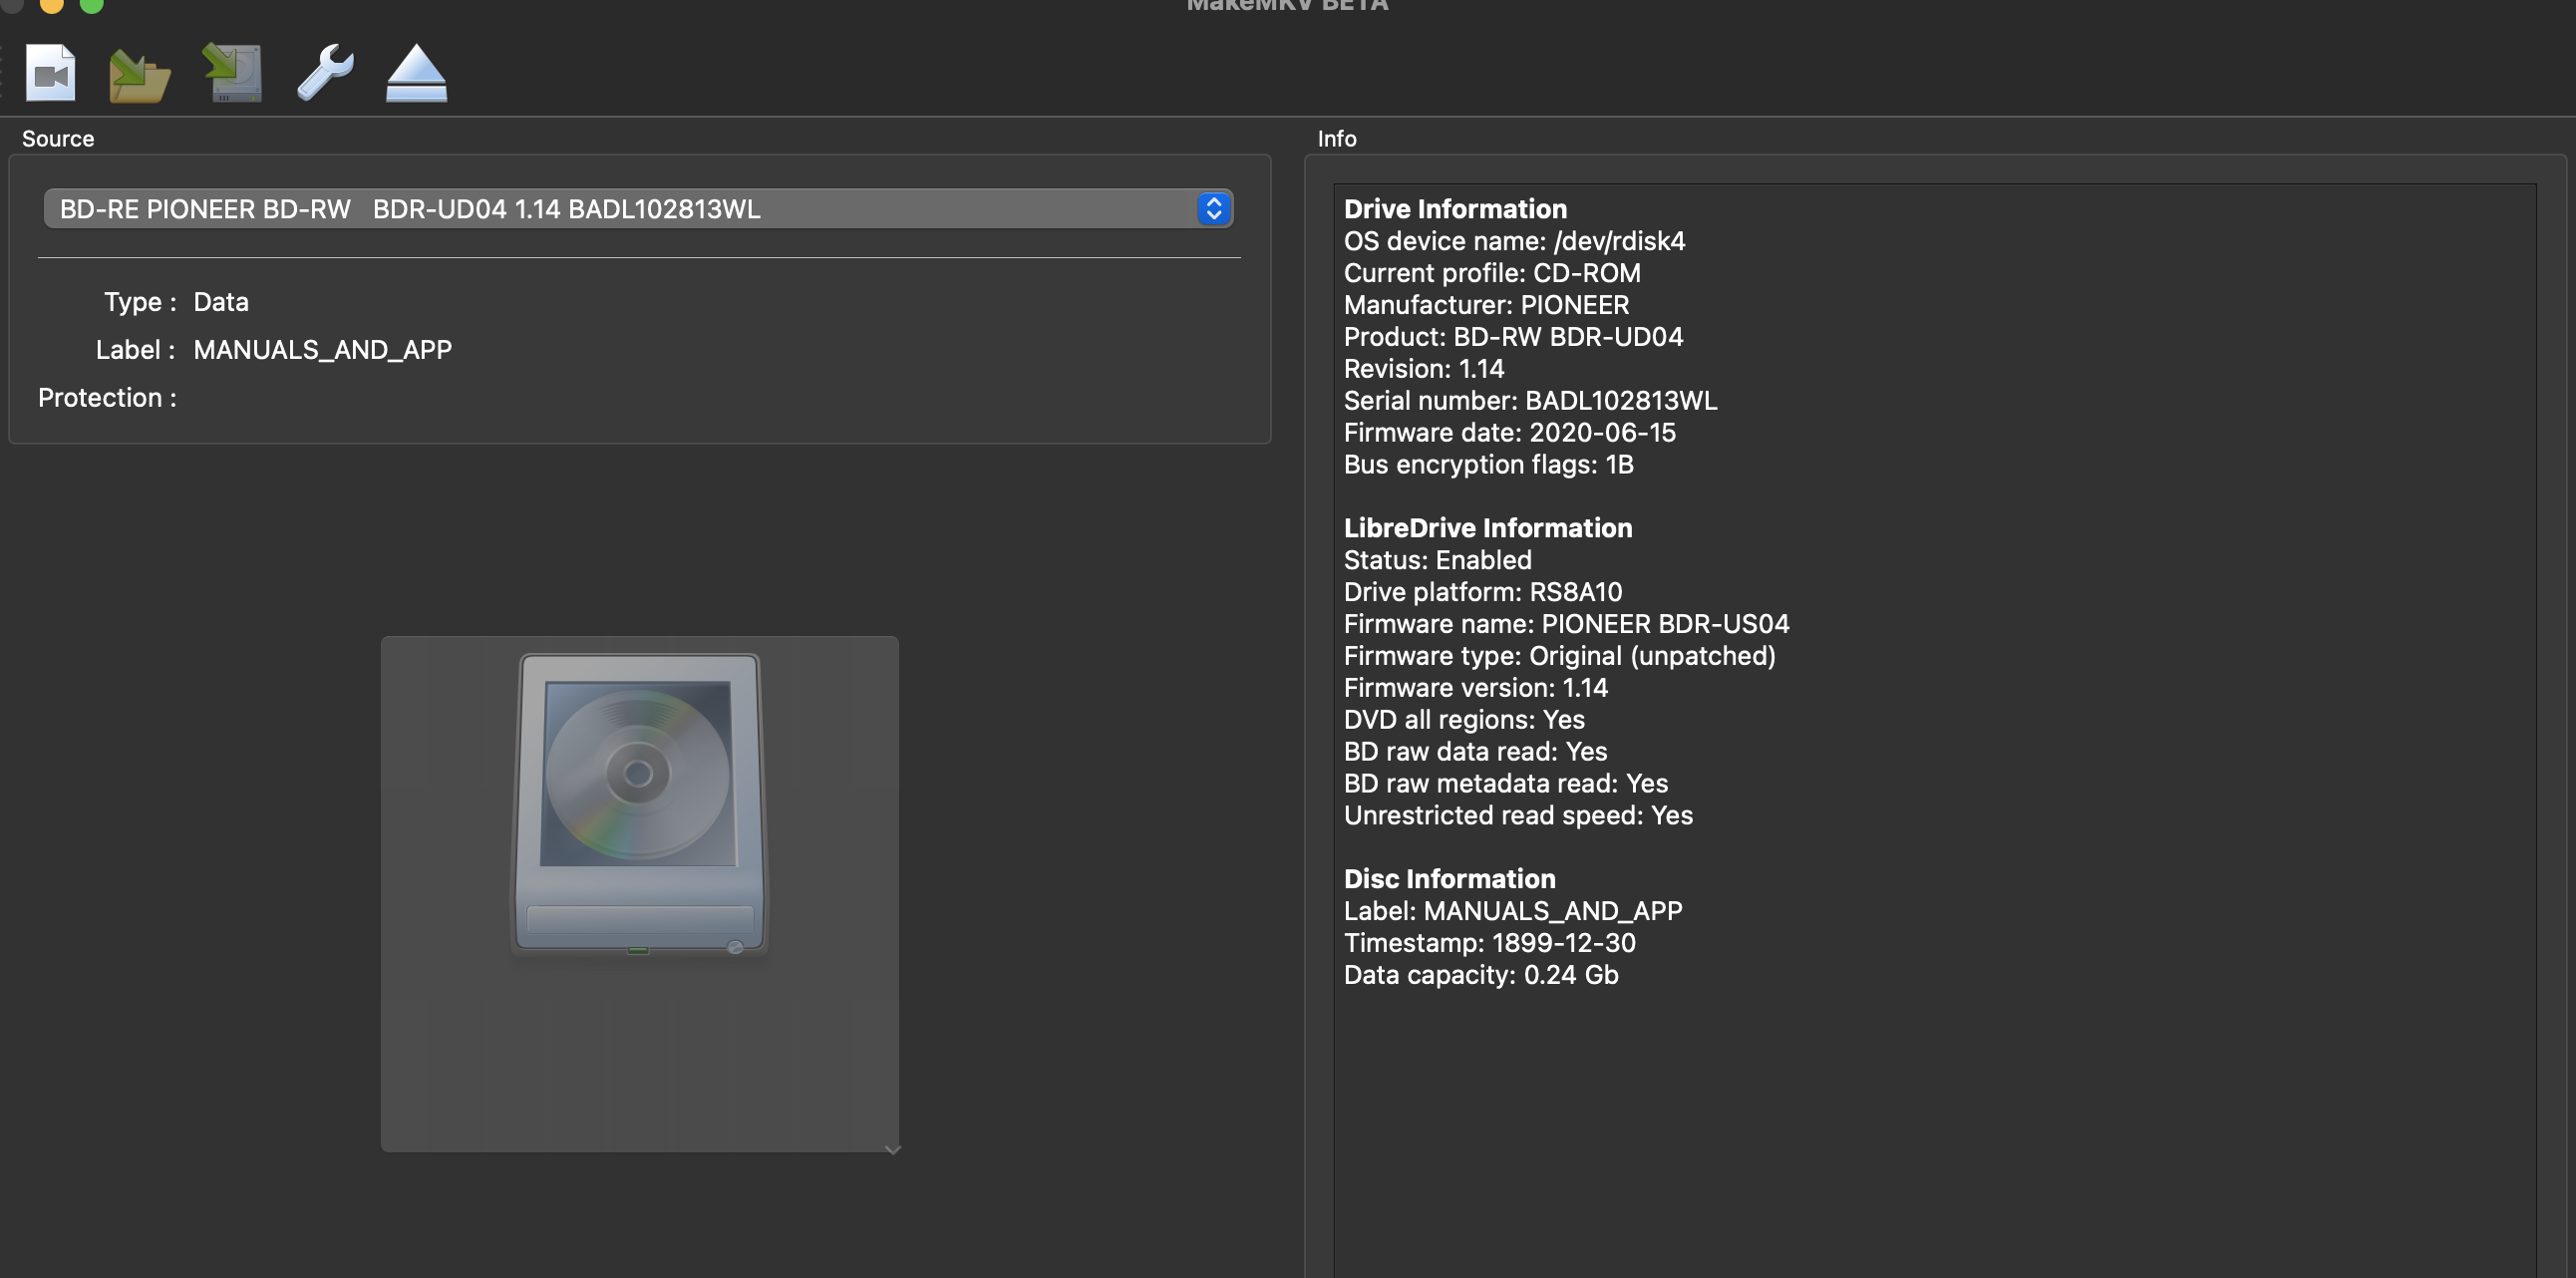This screenshot has width=2576, height=1278.
Task: Click the Disc Information heading
Action: click(1449, 879)
